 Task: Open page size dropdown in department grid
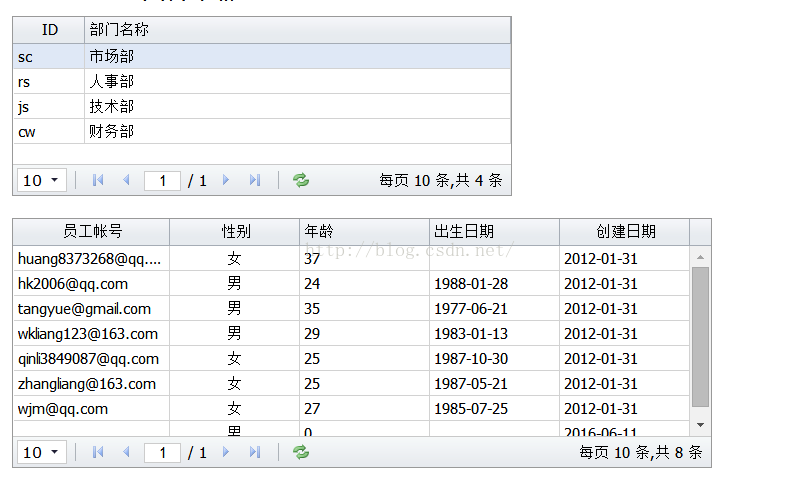pyautogui.click(x=42, y=181)
